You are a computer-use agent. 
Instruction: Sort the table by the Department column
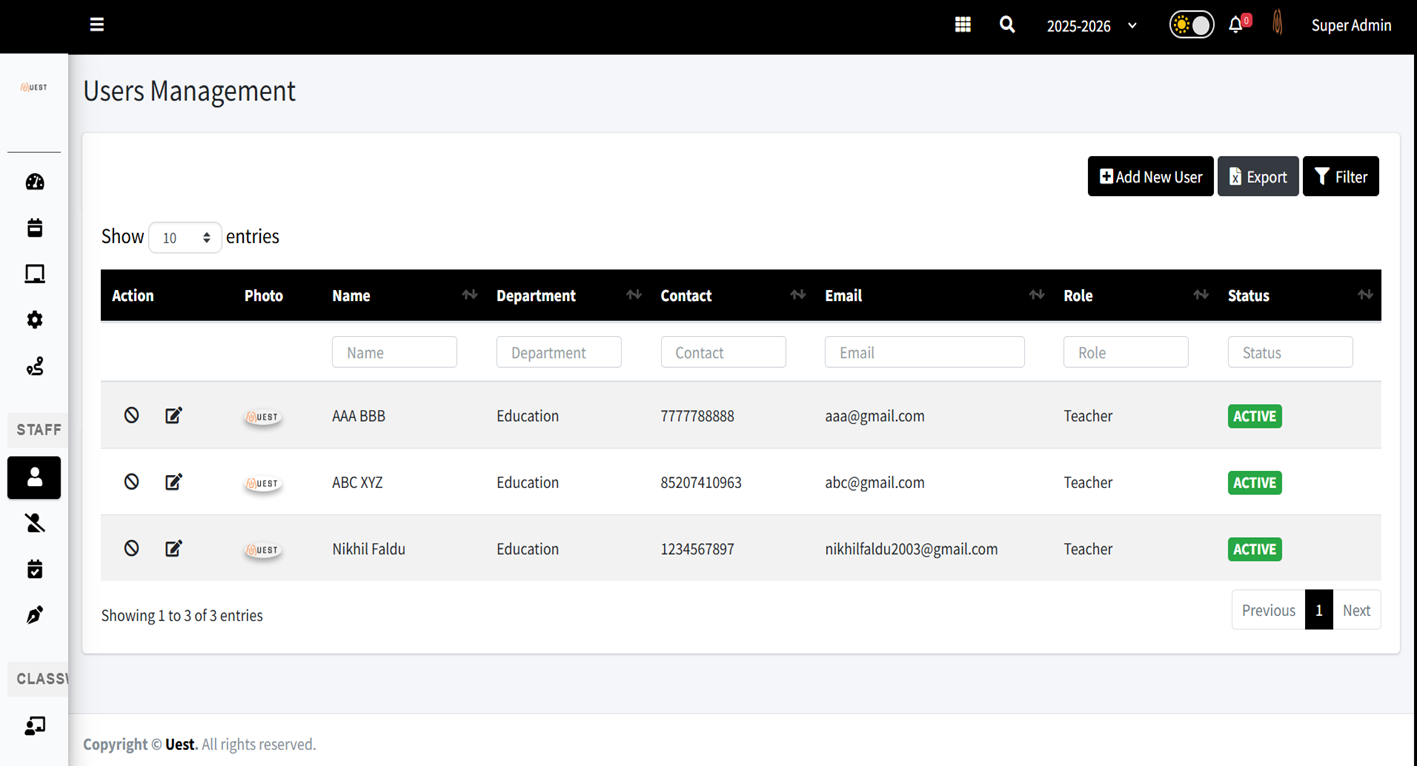click(x=569, y=296)
